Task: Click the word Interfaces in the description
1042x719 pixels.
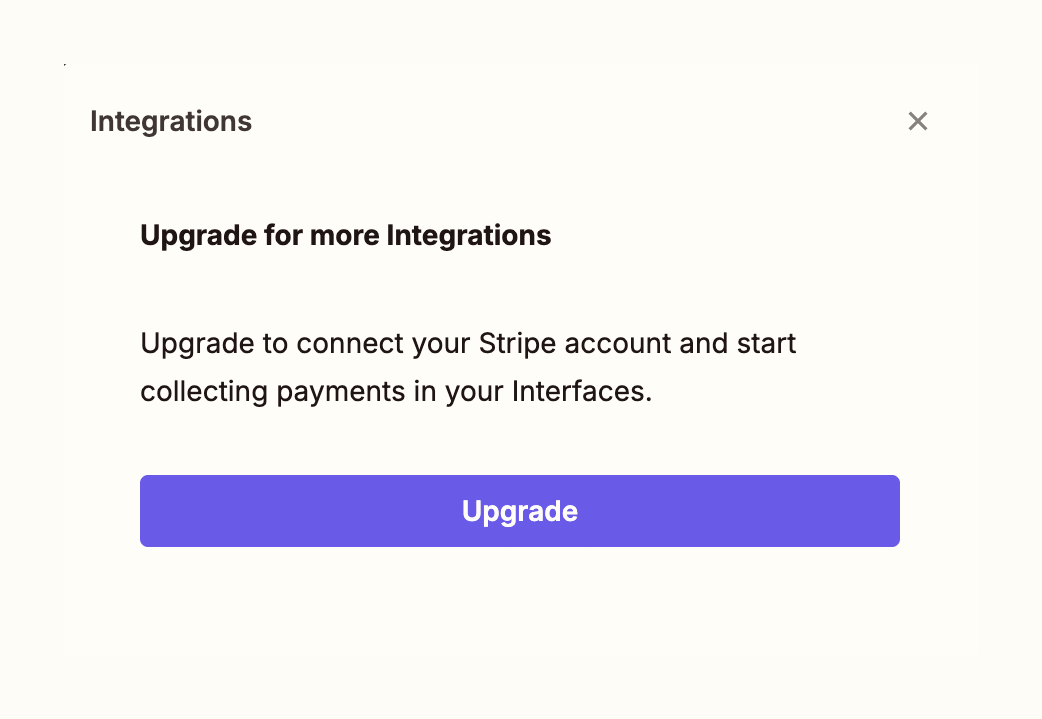Action: [581, 391]
